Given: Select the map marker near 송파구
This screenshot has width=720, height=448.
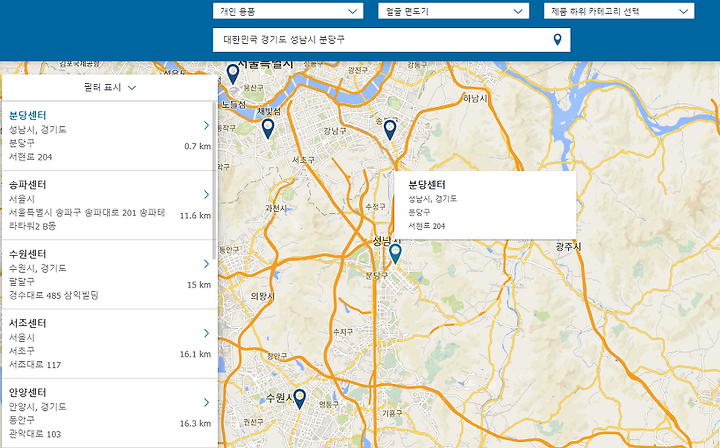Looking at the screenshot, I should [390, 130].
